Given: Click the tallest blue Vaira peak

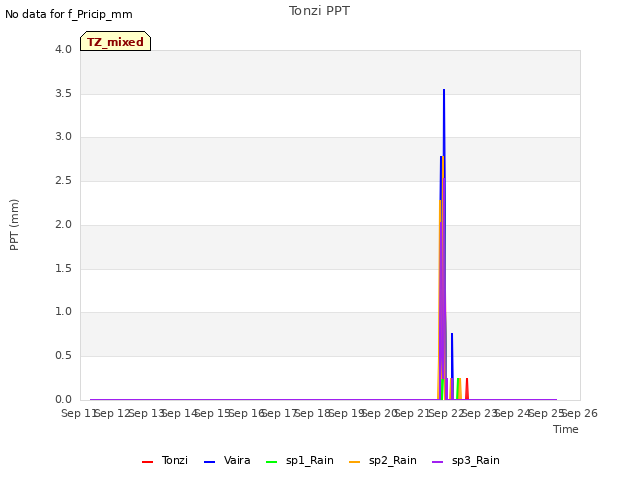Looking at the screenshot, I should [x=444, y=91].
